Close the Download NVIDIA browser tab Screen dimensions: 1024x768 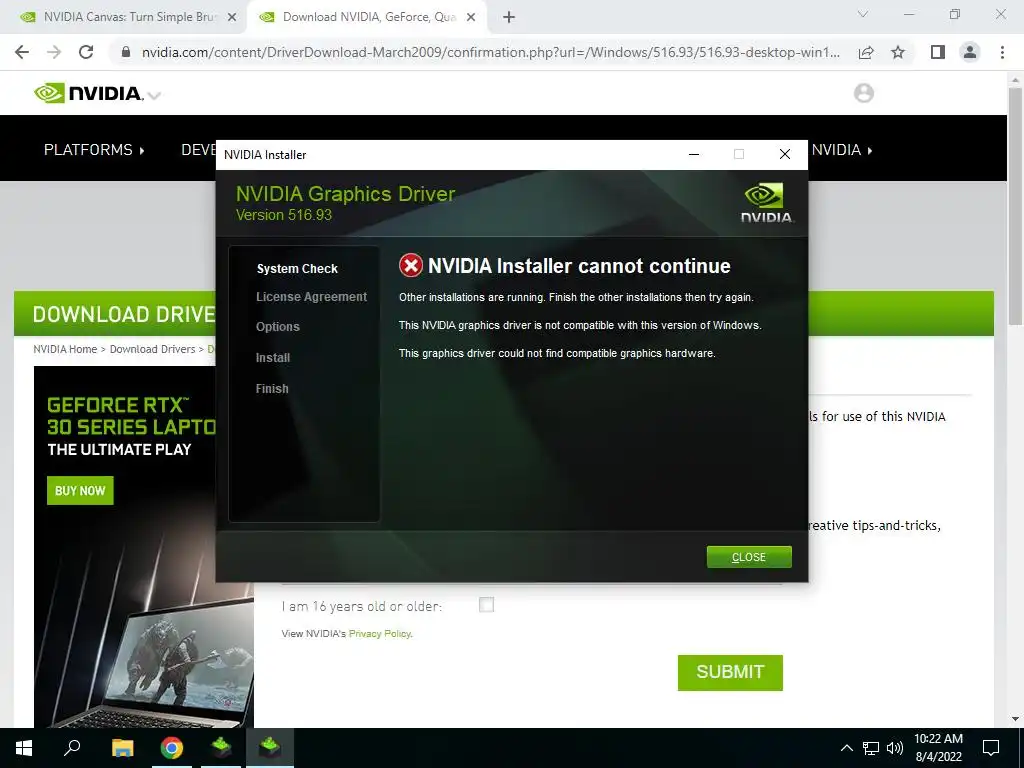471,18
